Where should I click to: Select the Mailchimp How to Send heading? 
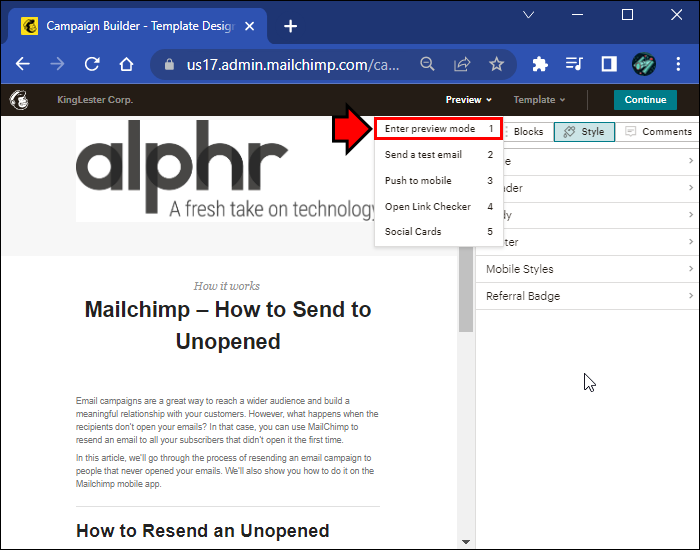pyautogui.click(x=228, y=325)
